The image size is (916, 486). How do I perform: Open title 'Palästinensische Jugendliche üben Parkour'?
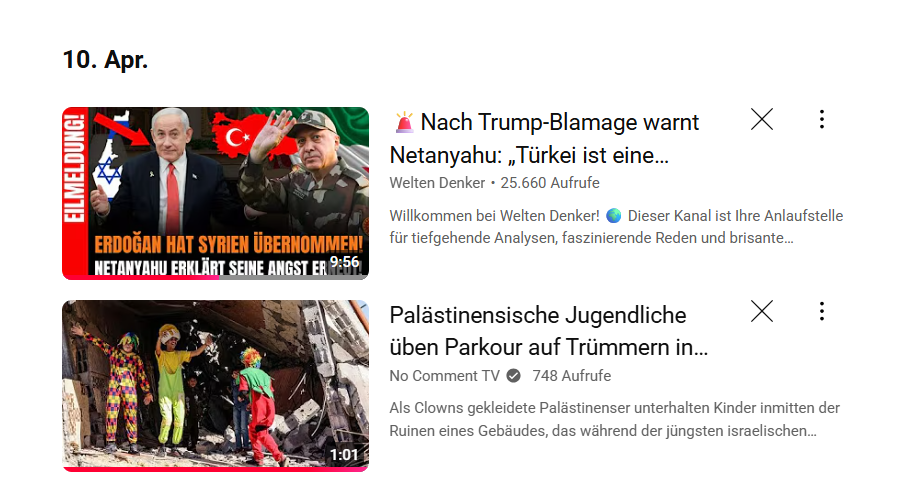tap(549, 331)
